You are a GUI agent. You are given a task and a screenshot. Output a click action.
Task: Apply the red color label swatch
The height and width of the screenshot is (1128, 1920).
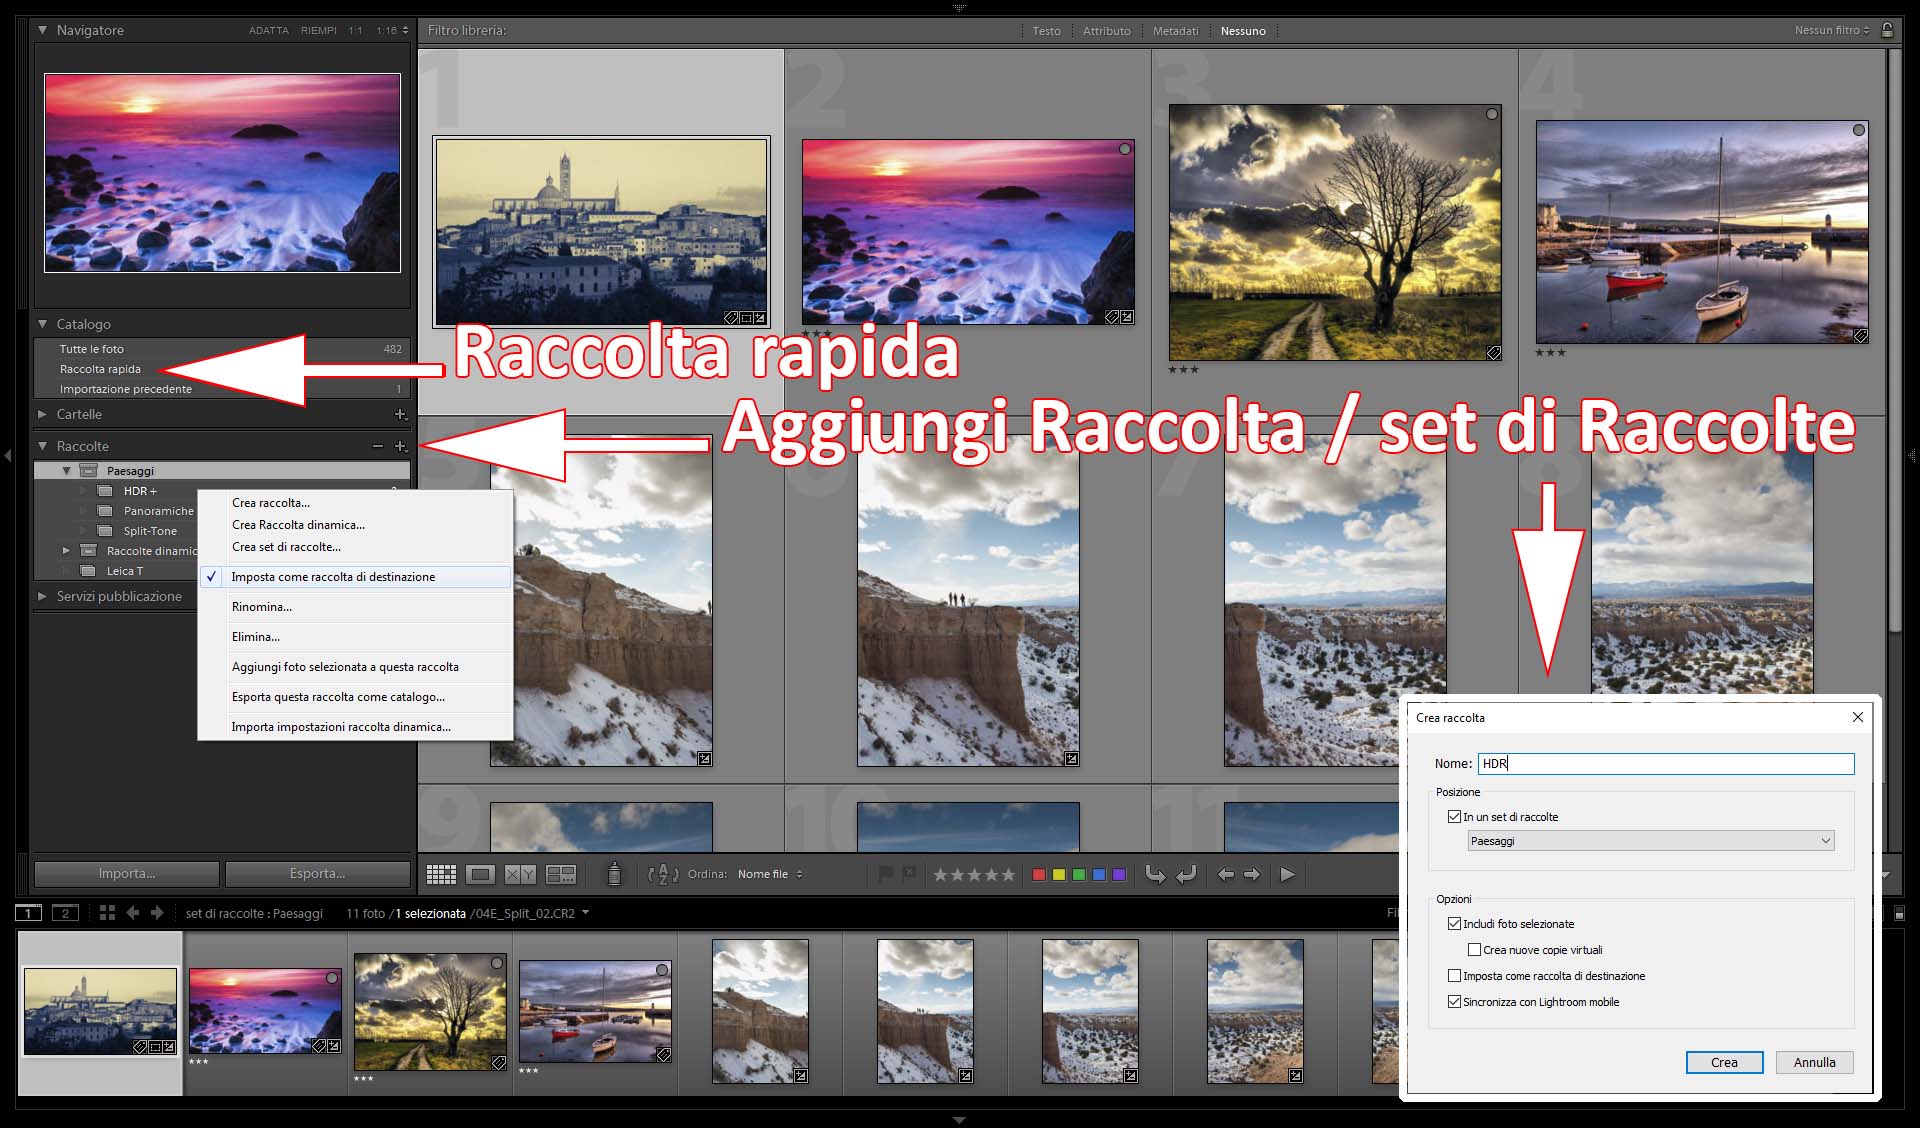tap(1039, 874)
